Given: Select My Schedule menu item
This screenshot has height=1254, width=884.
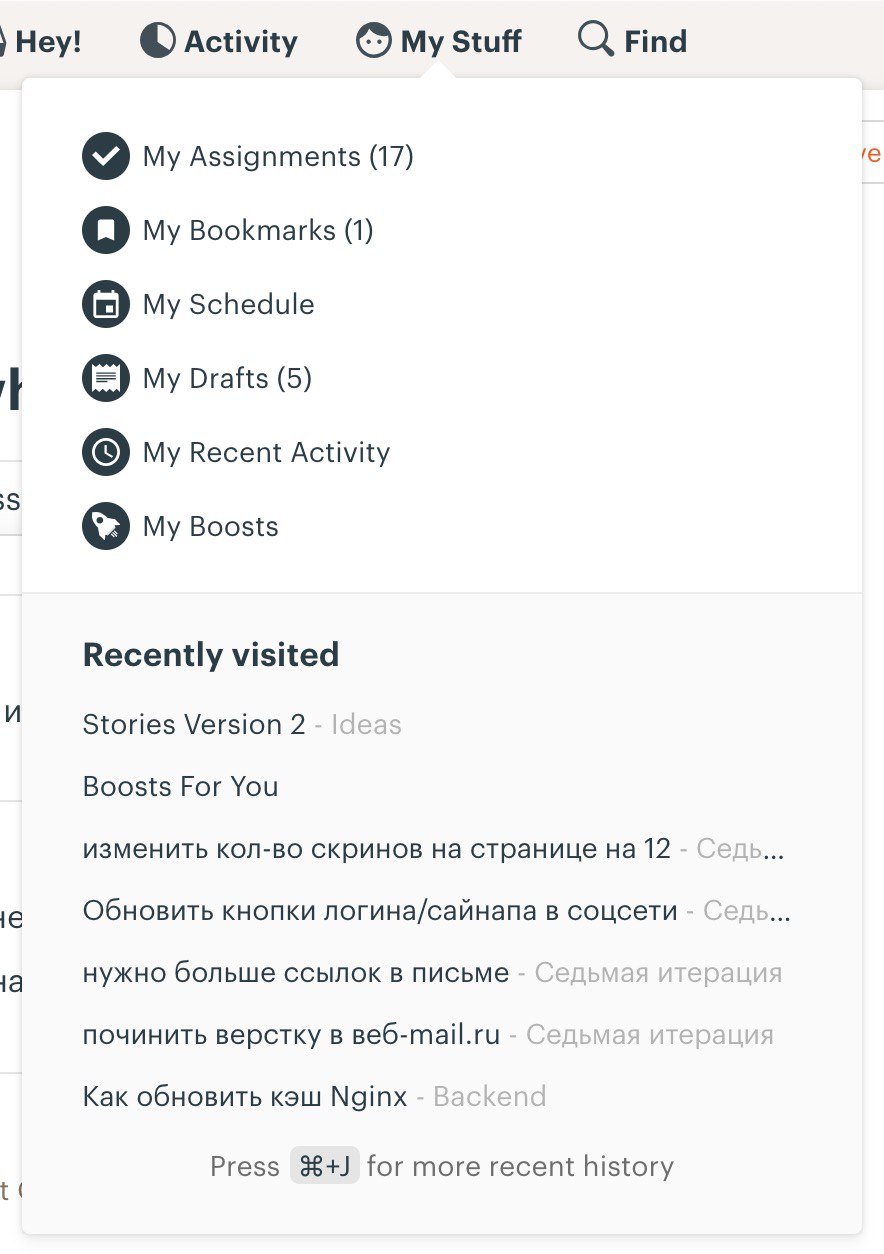Looking at the screenshot, I should point(198,305).
